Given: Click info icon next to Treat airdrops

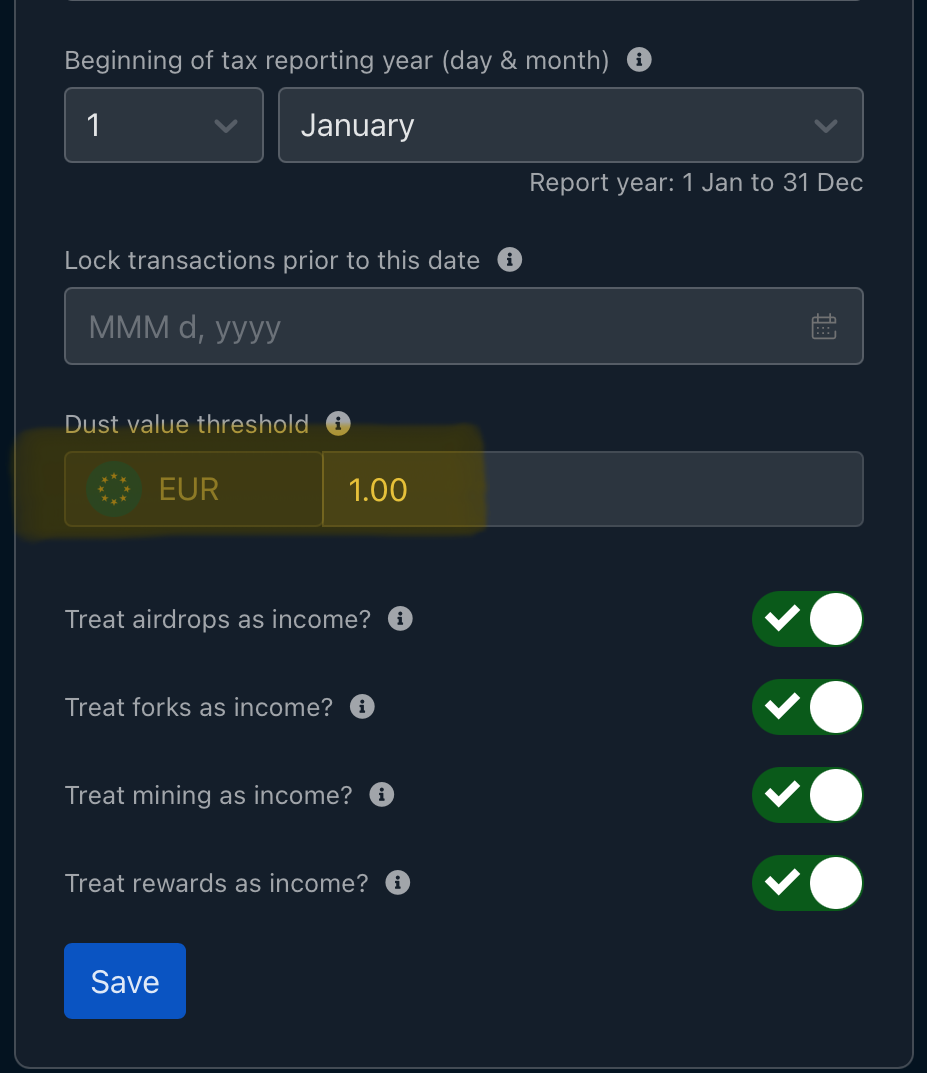Looking at the screenshot, I should pyautogui.click(x=400, y=619).
